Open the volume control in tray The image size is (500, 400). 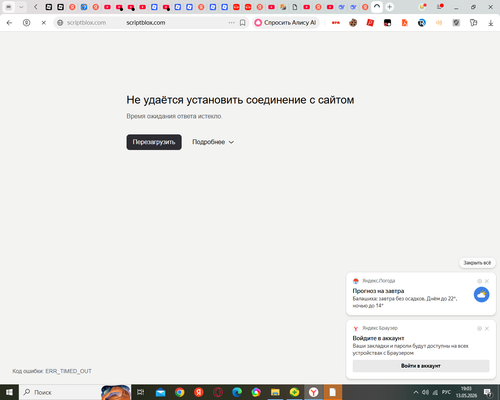[x=425, y=392]
